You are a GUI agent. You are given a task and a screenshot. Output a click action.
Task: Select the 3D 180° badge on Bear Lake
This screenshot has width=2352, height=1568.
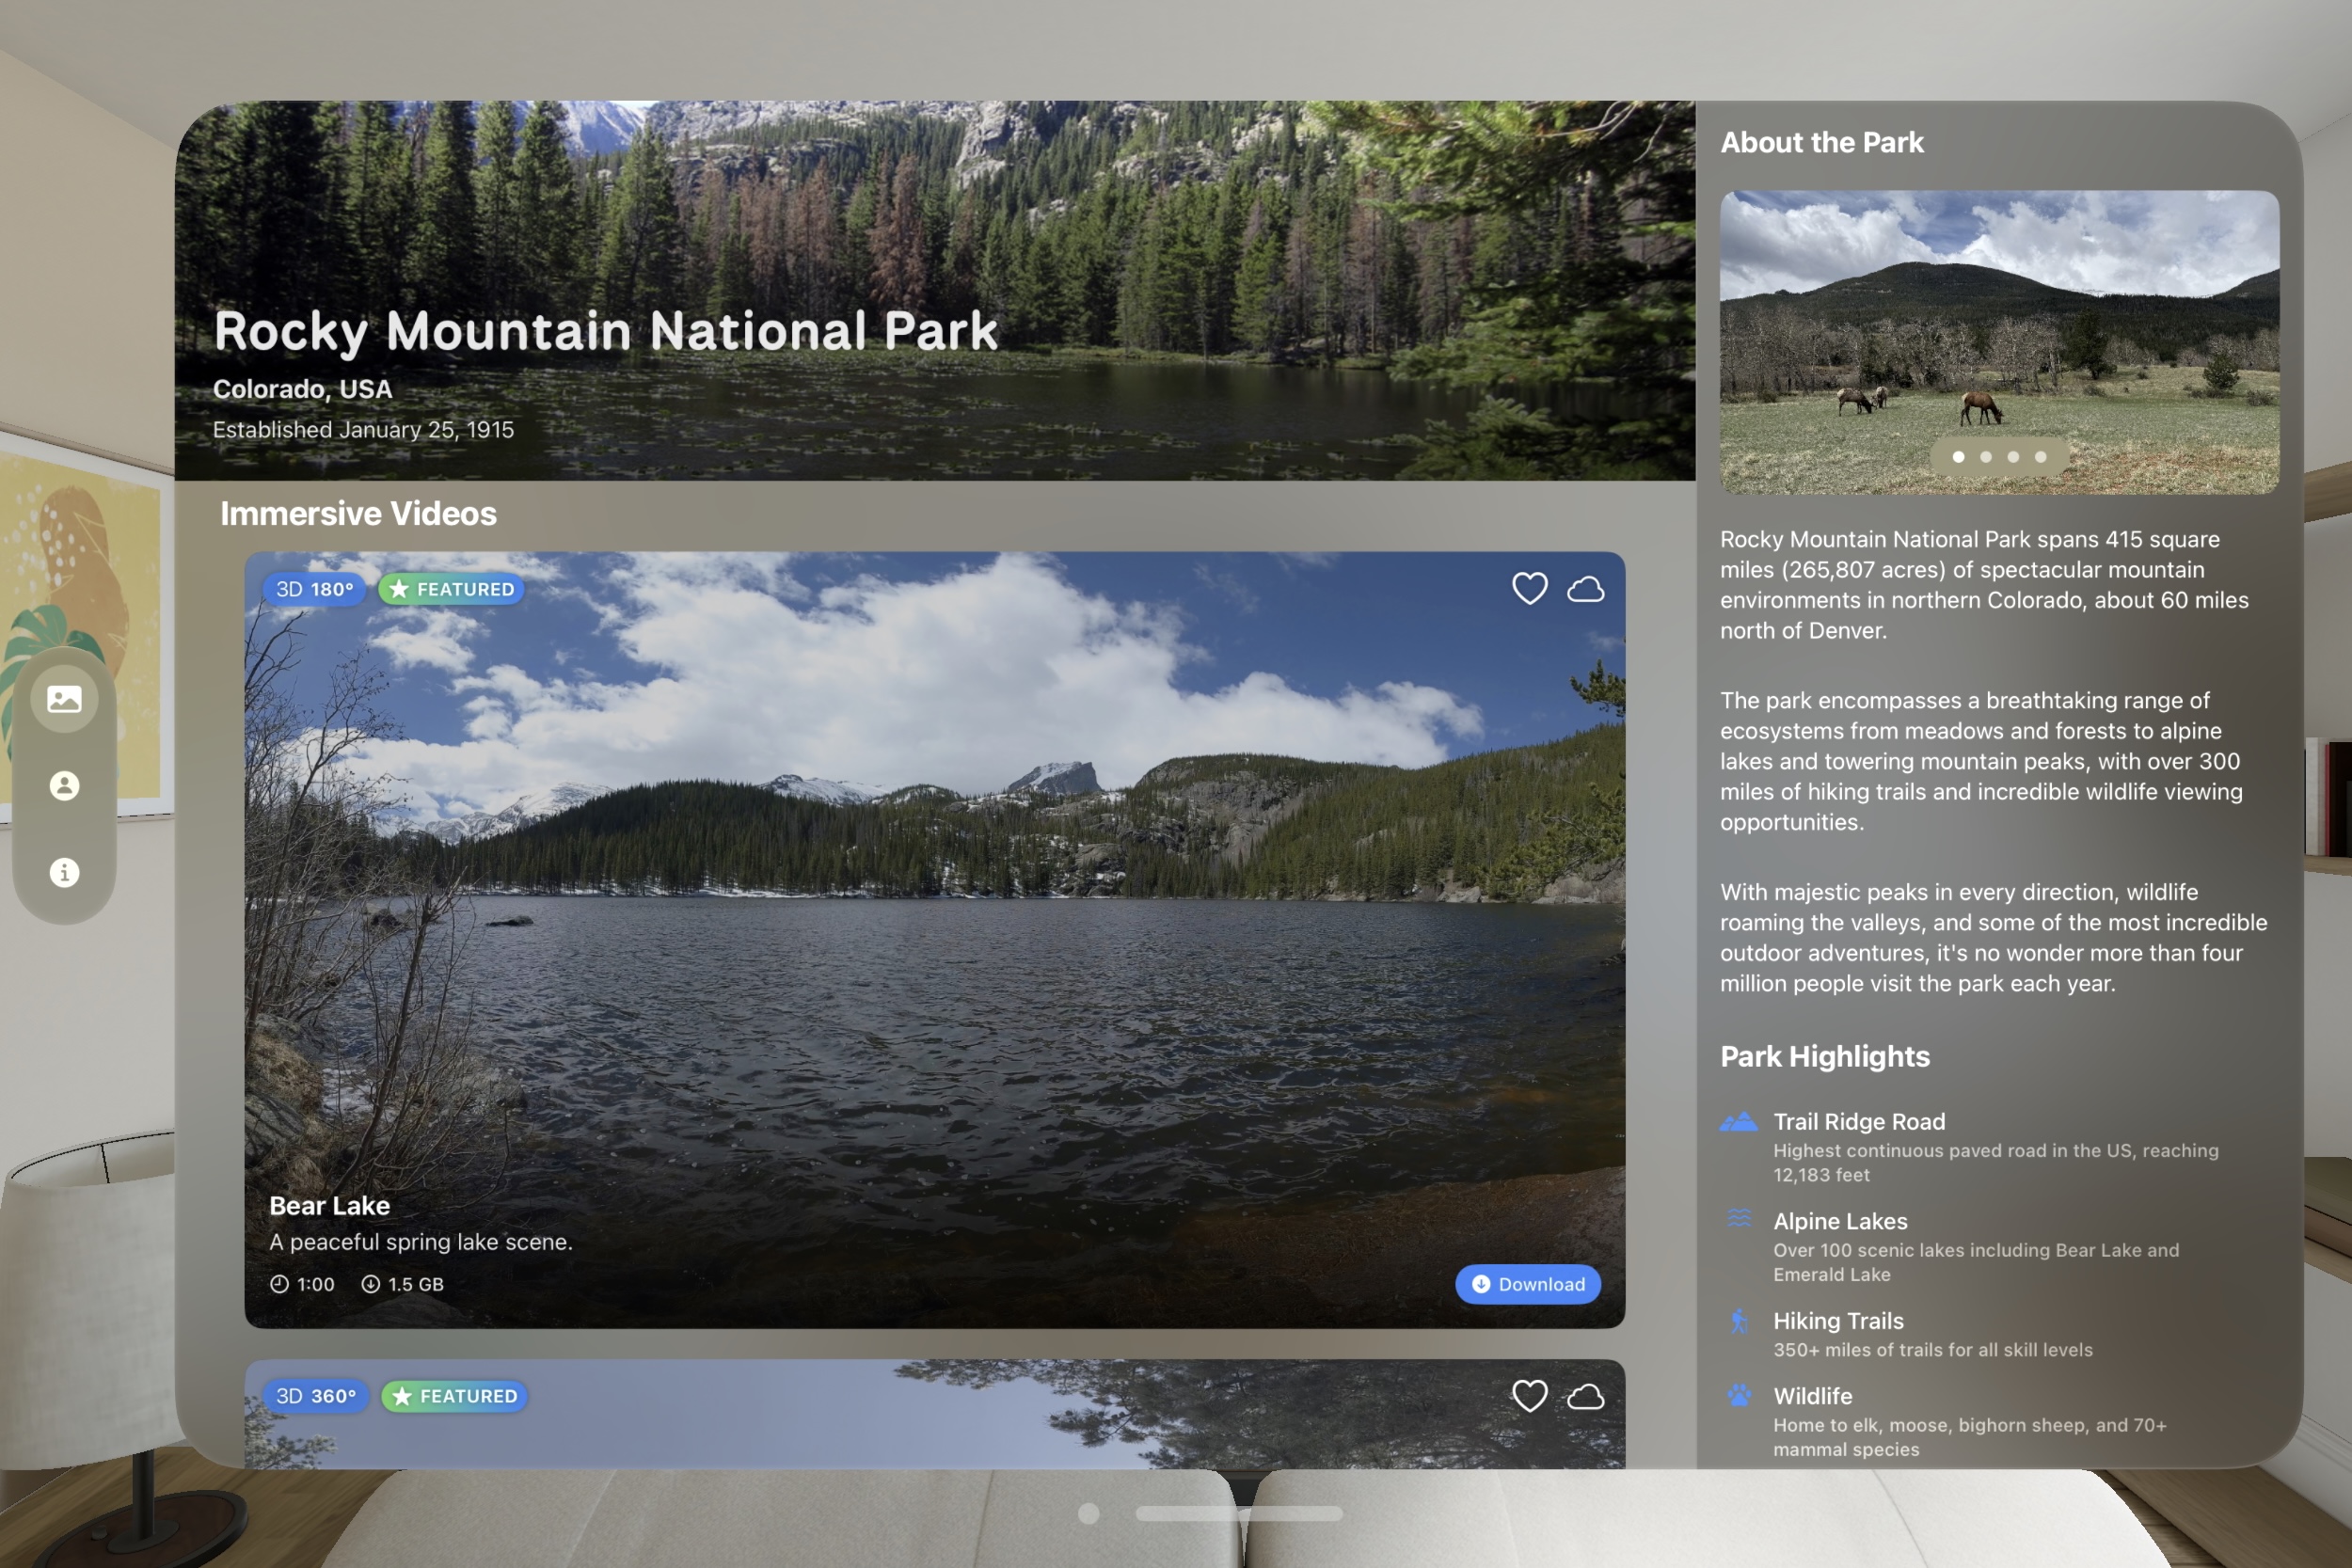click(314, 589)
